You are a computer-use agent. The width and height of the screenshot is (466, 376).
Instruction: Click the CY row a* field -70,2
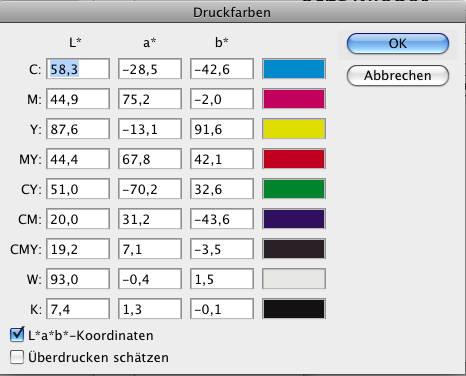point(150,189)
